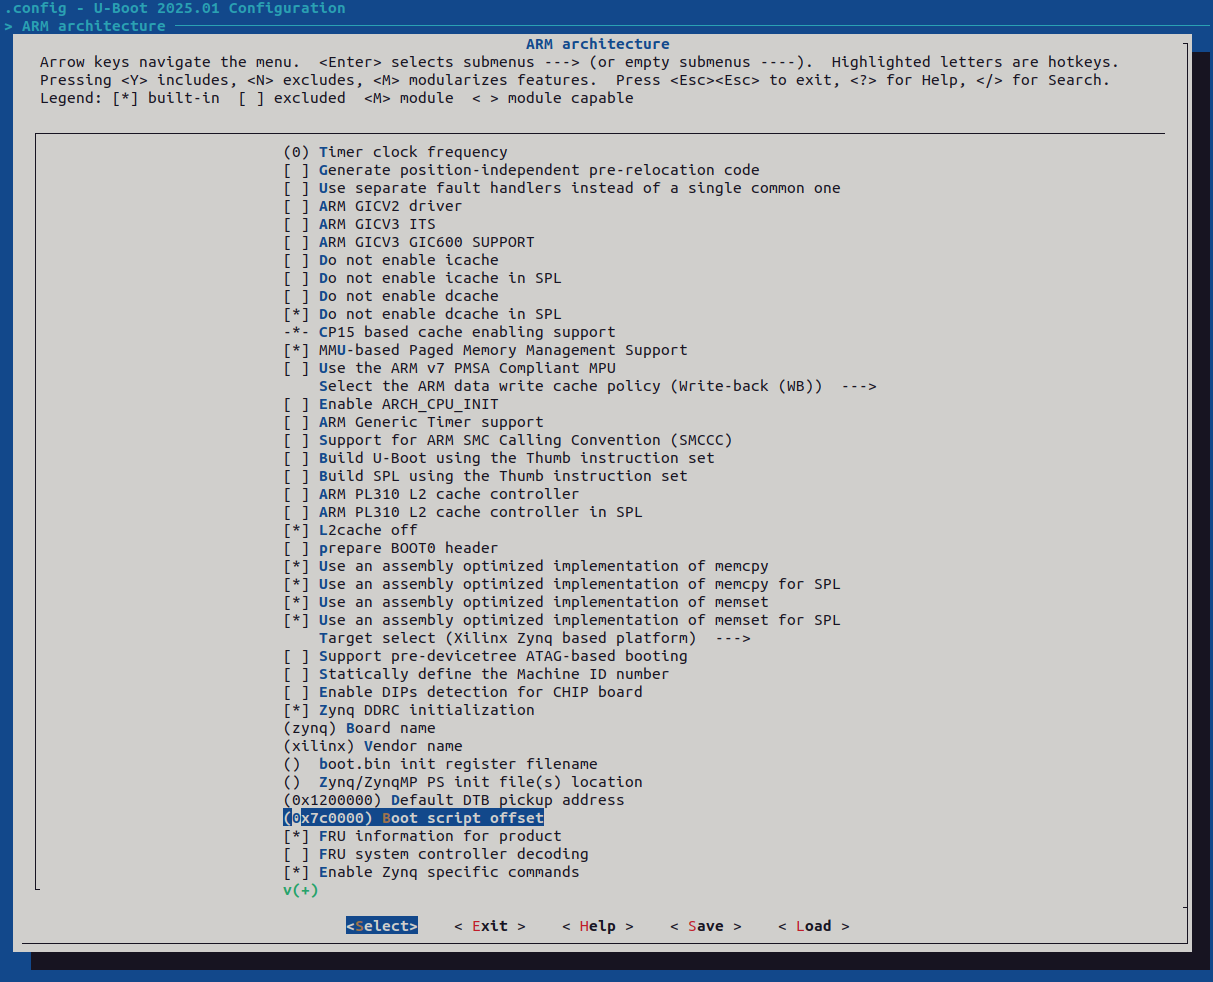Click the Help button
The width and height of the screenshot is (1213, 982).
[x=598, y=926]
